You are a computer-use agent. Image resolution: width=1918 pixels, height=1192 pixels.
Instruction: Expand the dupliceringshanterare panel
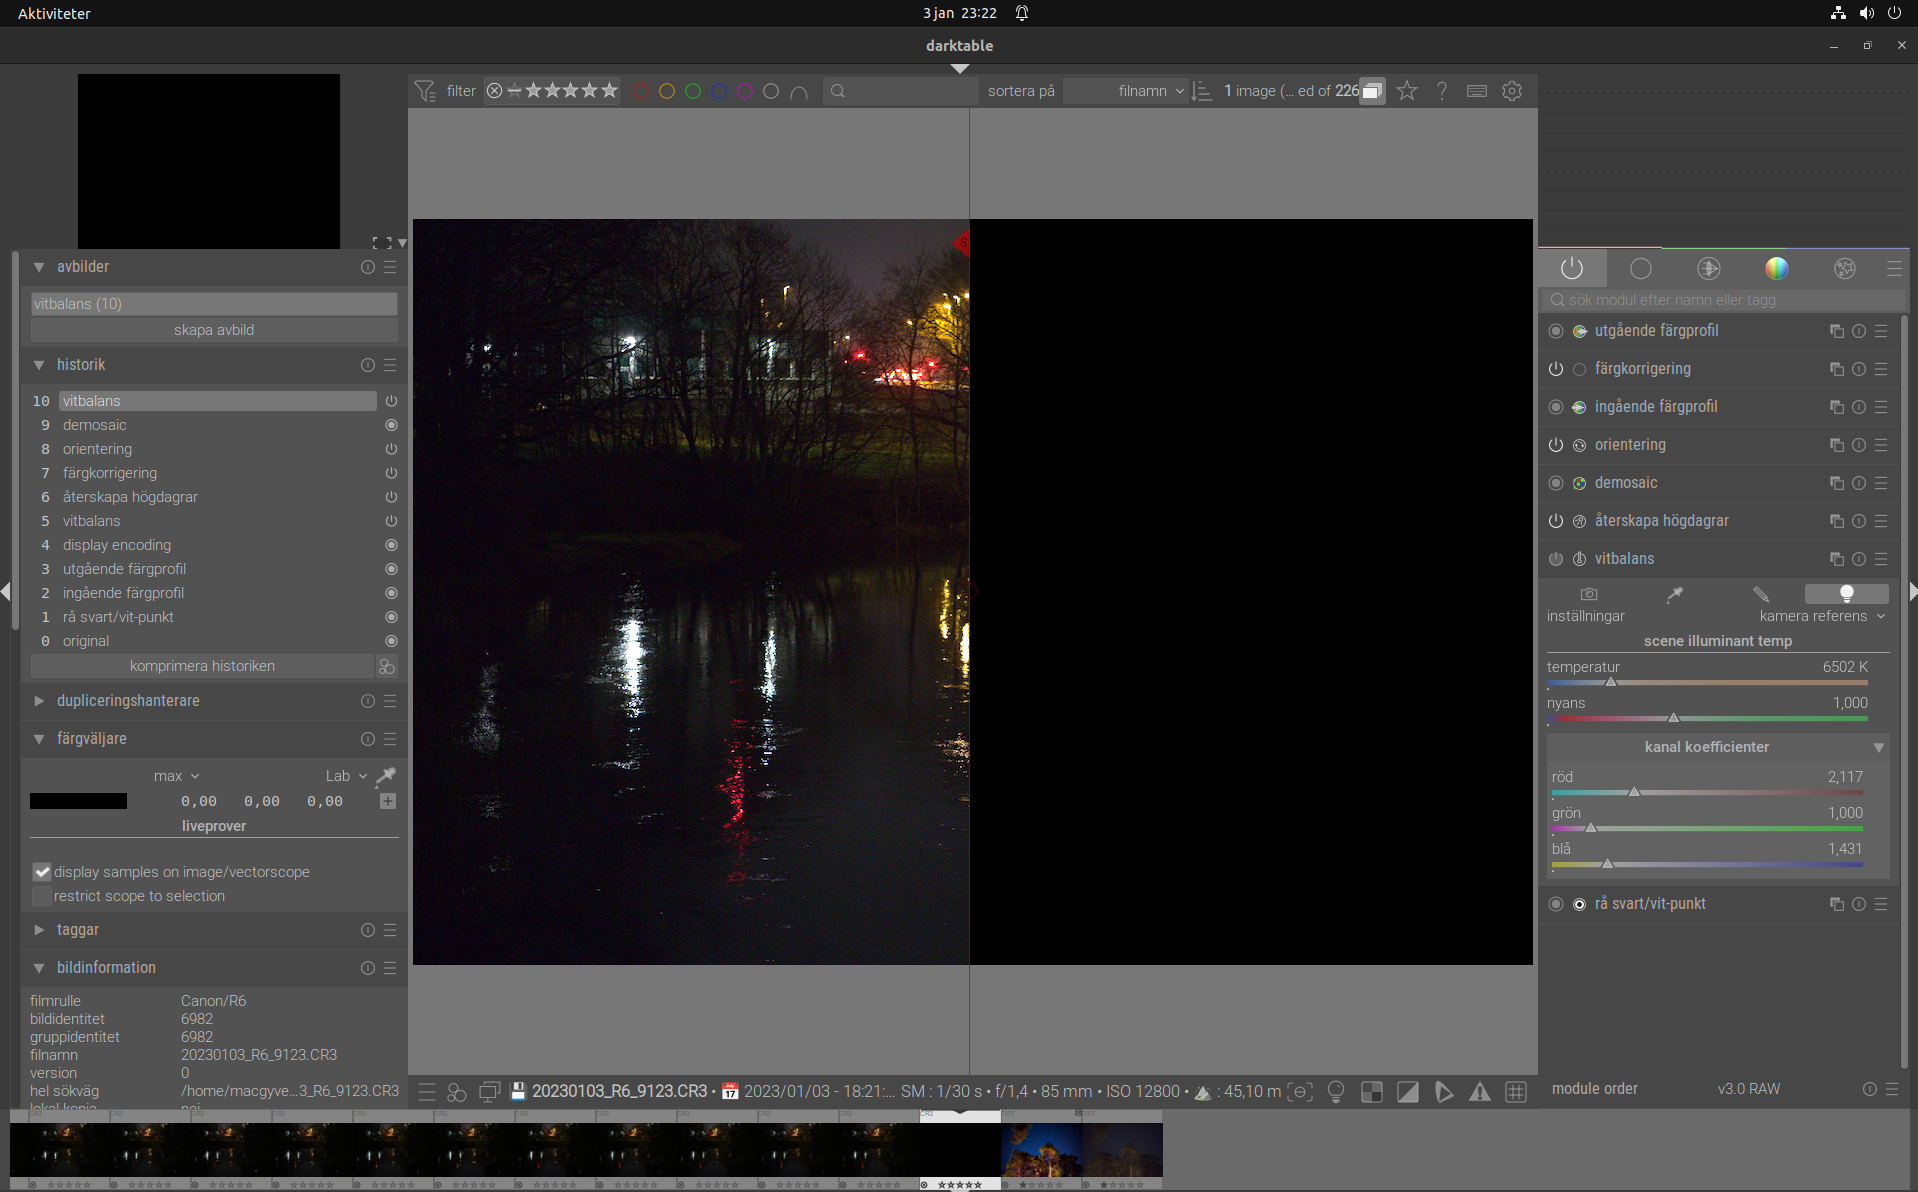39,701
